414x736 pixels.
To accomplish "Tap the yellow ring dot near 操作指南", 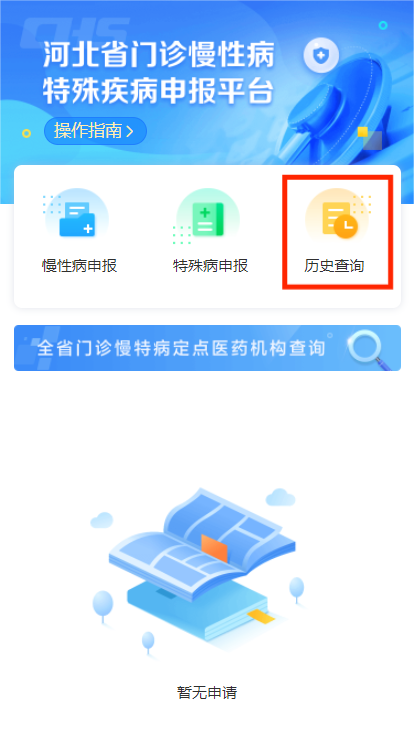I will coord(26,133).
